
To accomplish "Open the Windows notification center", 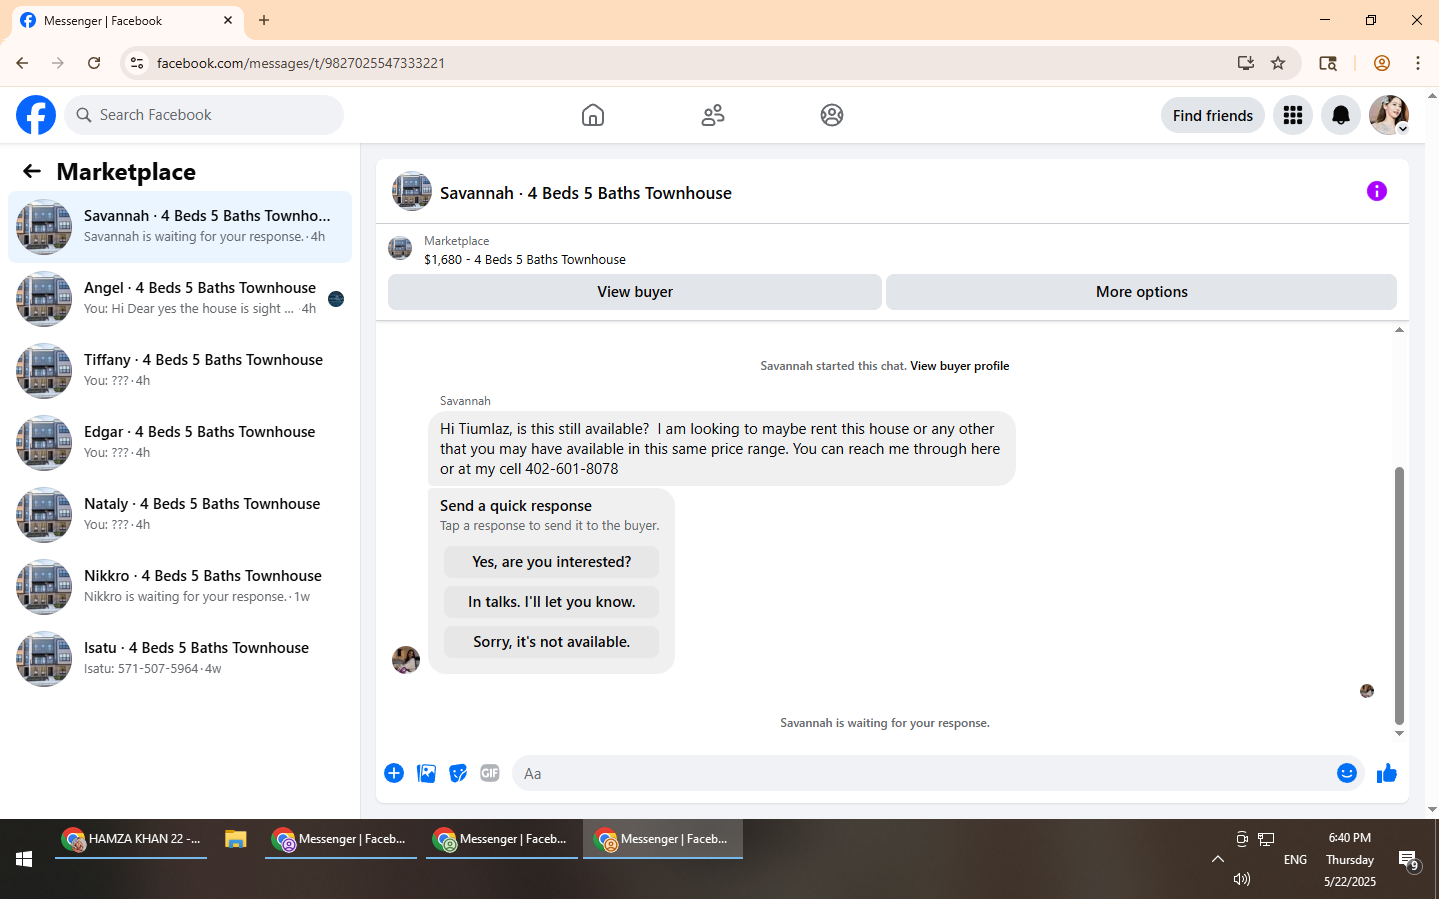I will tap(1409, 860).
